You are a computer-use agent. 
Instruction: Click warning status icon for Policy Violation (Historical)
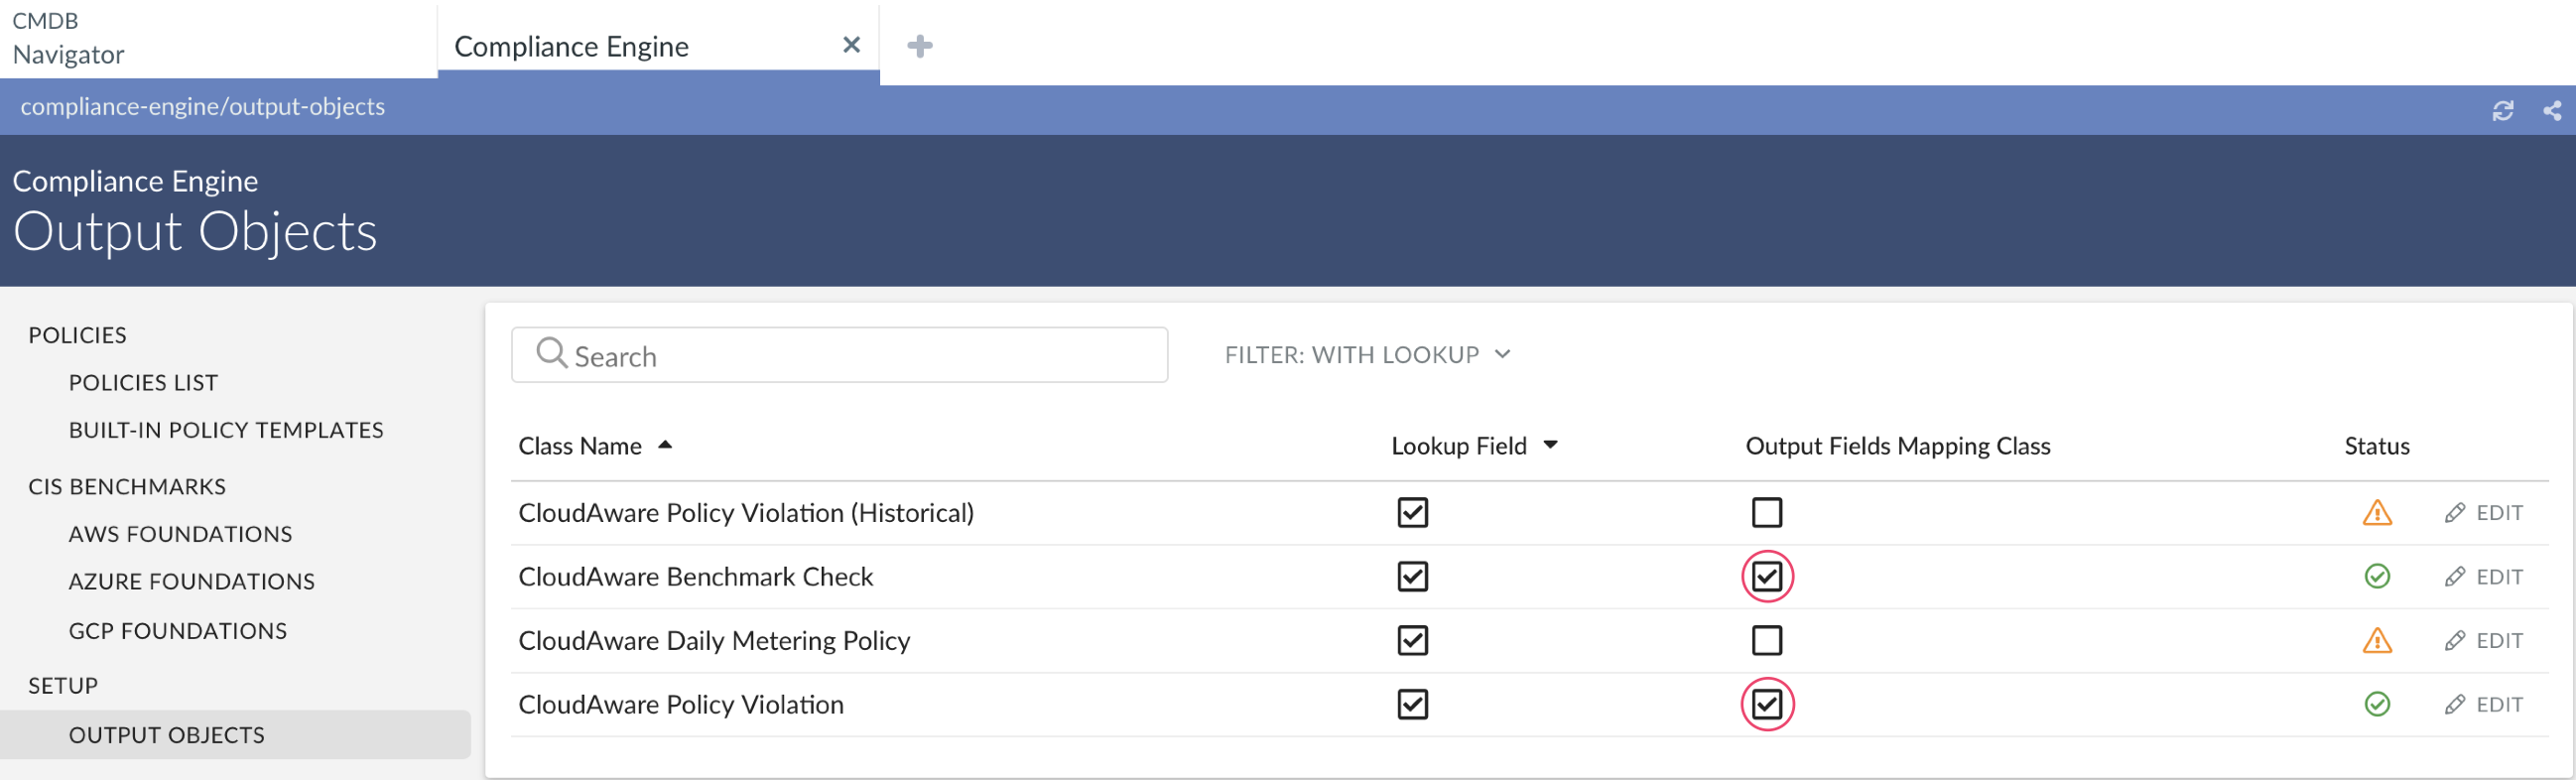(2377, 513)
